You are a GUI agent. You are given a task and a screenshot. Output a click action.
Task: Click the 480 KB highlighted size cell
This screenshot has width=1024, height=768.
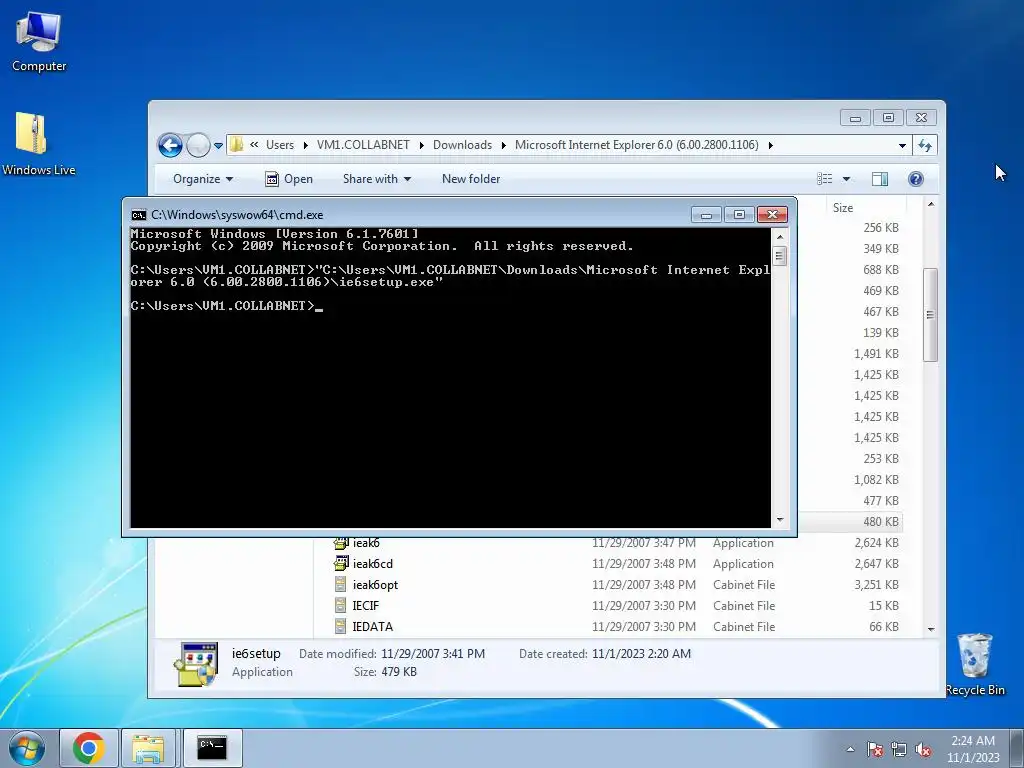pyautogui.click(x=881, y=522)
